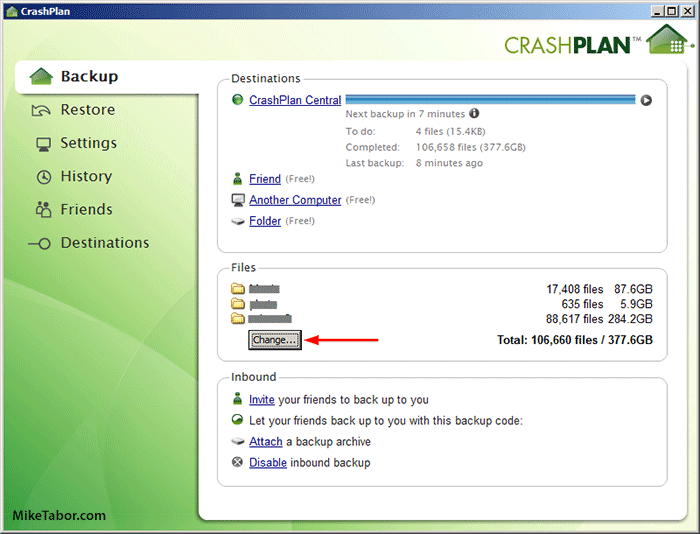Screen dimensions: 700x534
Task: Click the Disable inbound backup link
Action: [267, 463]
